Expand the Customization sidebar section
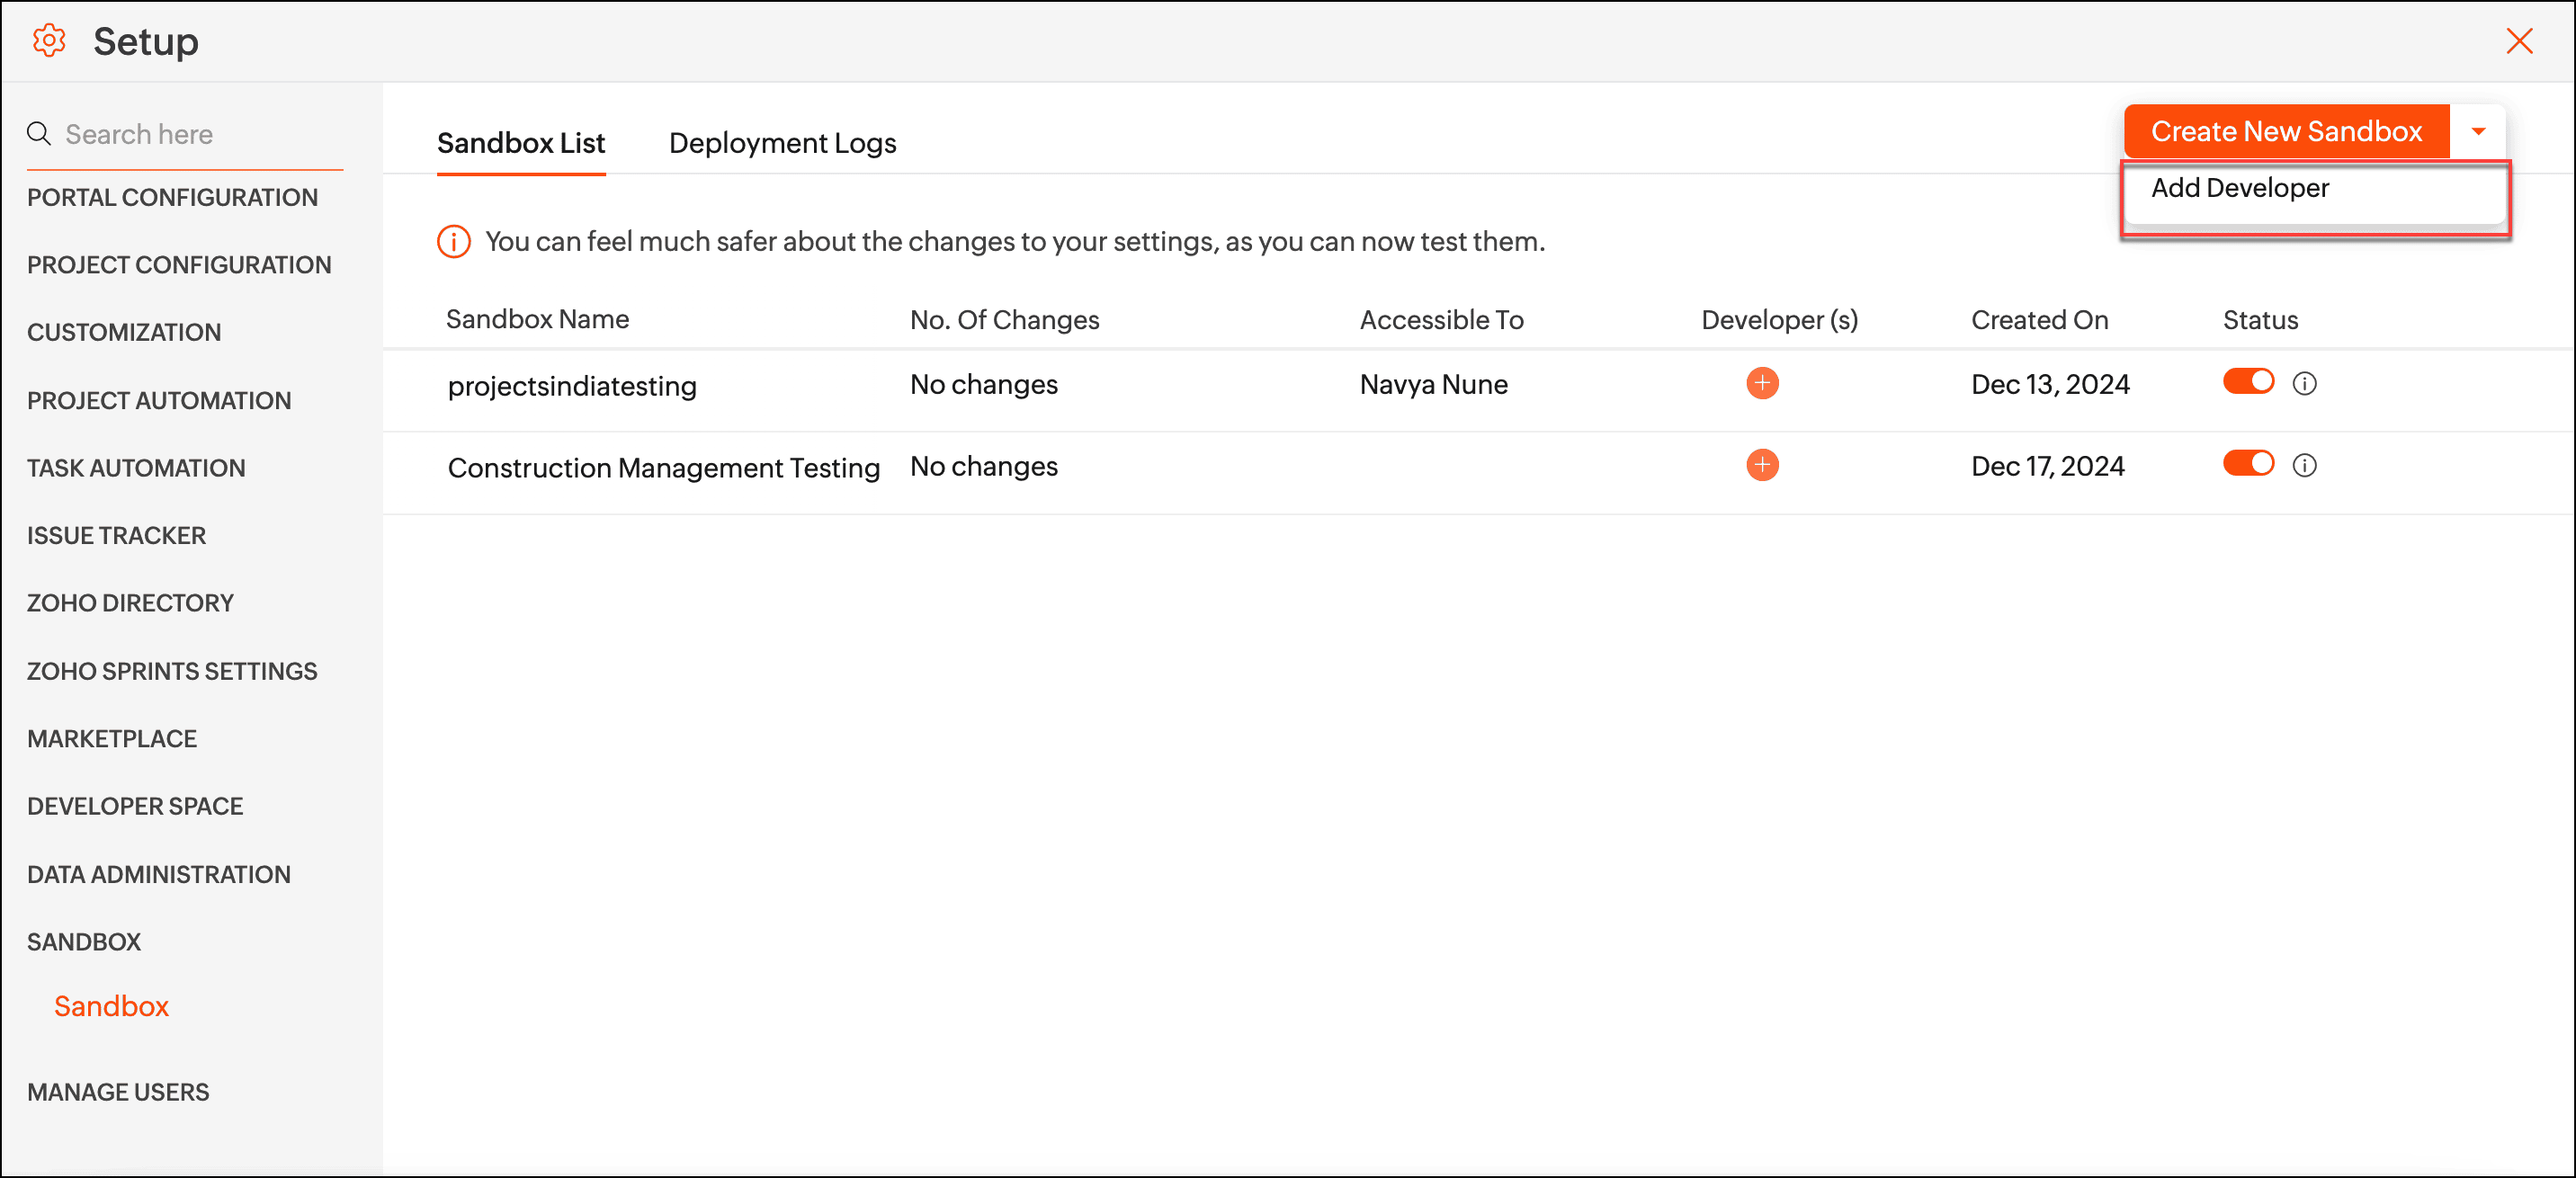The width and height of the screenshot is (2576, 1178). coord(124,332)
